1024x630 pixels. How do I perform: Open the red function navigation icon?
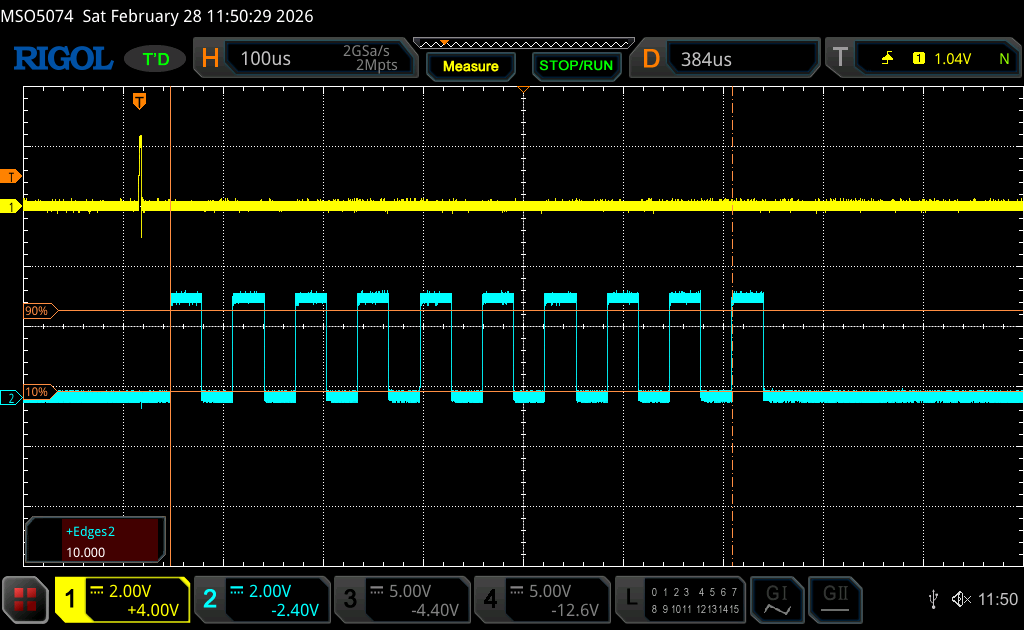pyautogui.click(x=26, y=599)
